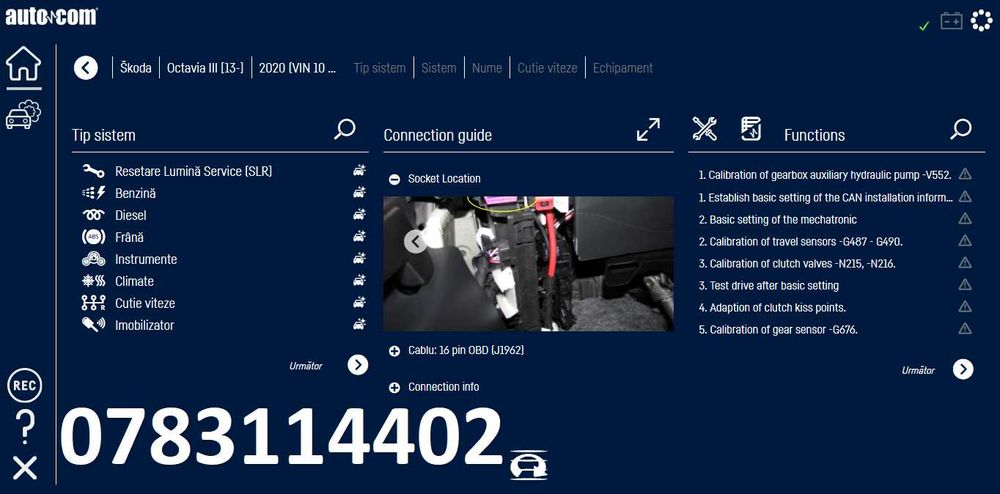Search within Functions panel

960,129
